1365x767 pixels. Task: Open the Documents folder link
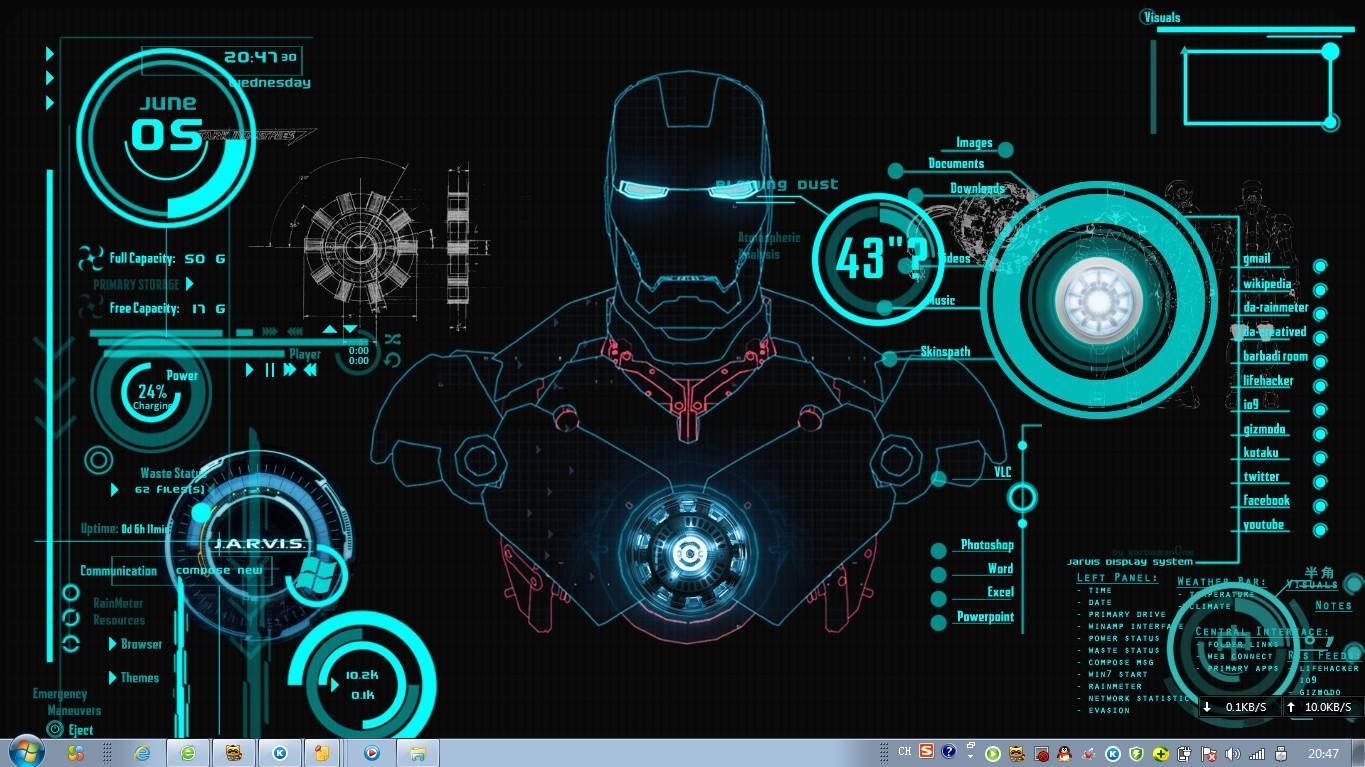click(x=956, y=164)
